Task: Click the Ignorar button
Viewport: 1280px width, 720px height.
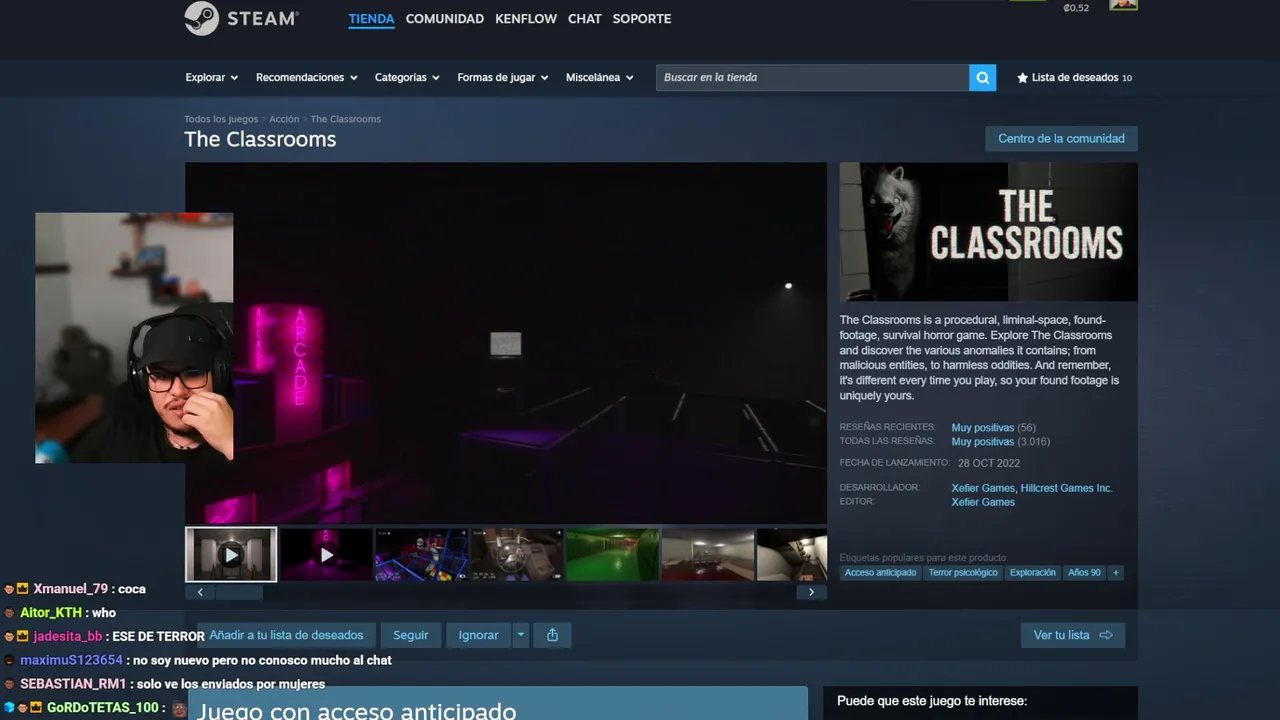Action: 478,635
